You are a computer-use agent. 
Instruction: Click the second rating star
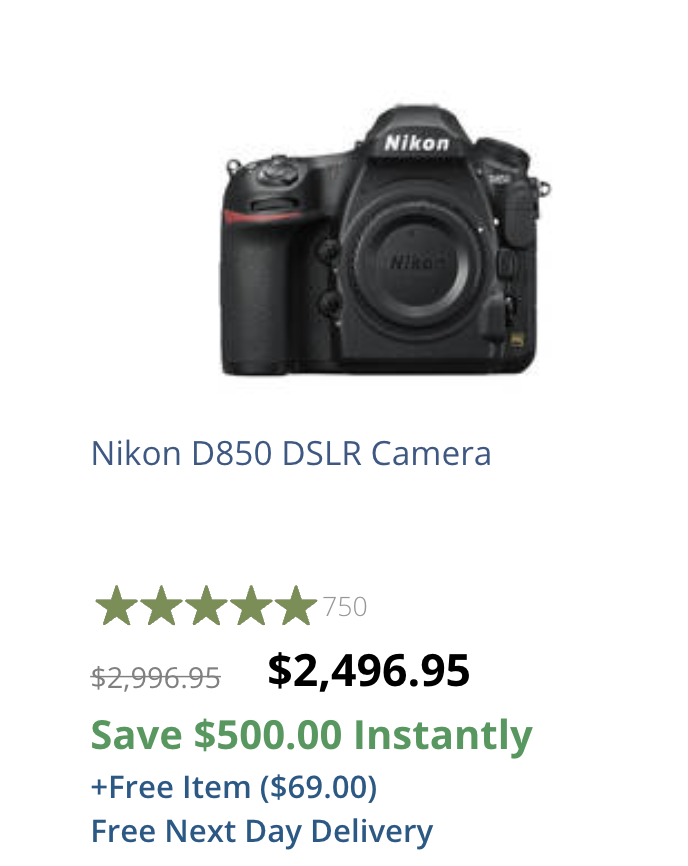[161, 607]
